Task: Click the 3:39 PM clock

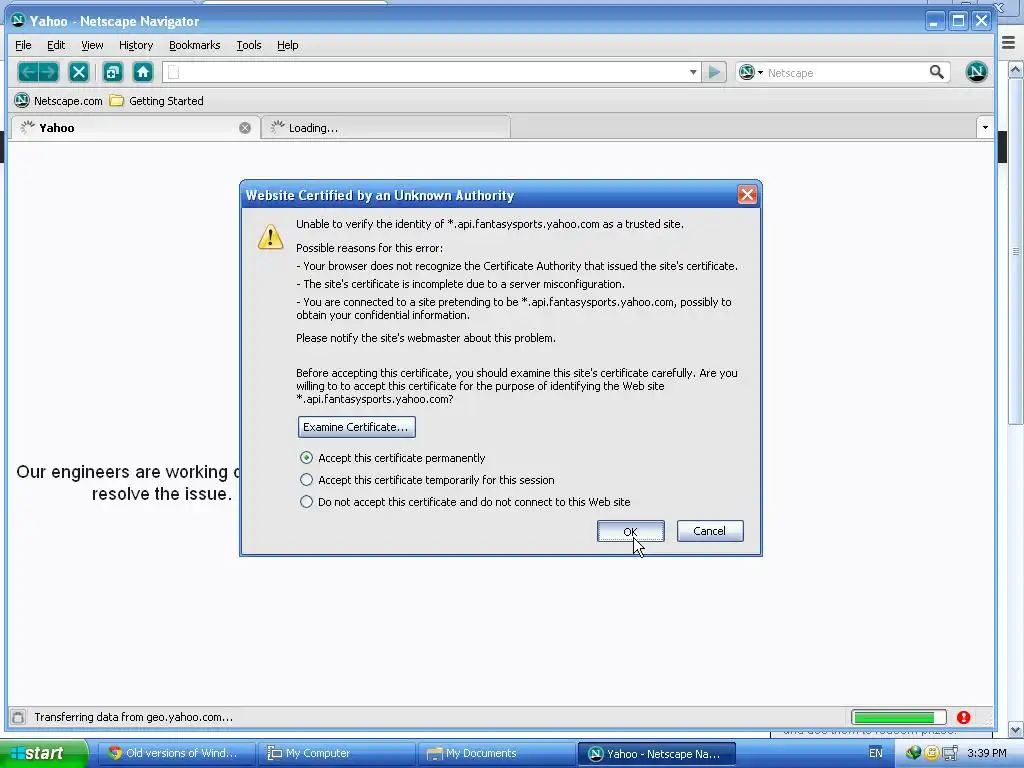Action: coord(987,753)
